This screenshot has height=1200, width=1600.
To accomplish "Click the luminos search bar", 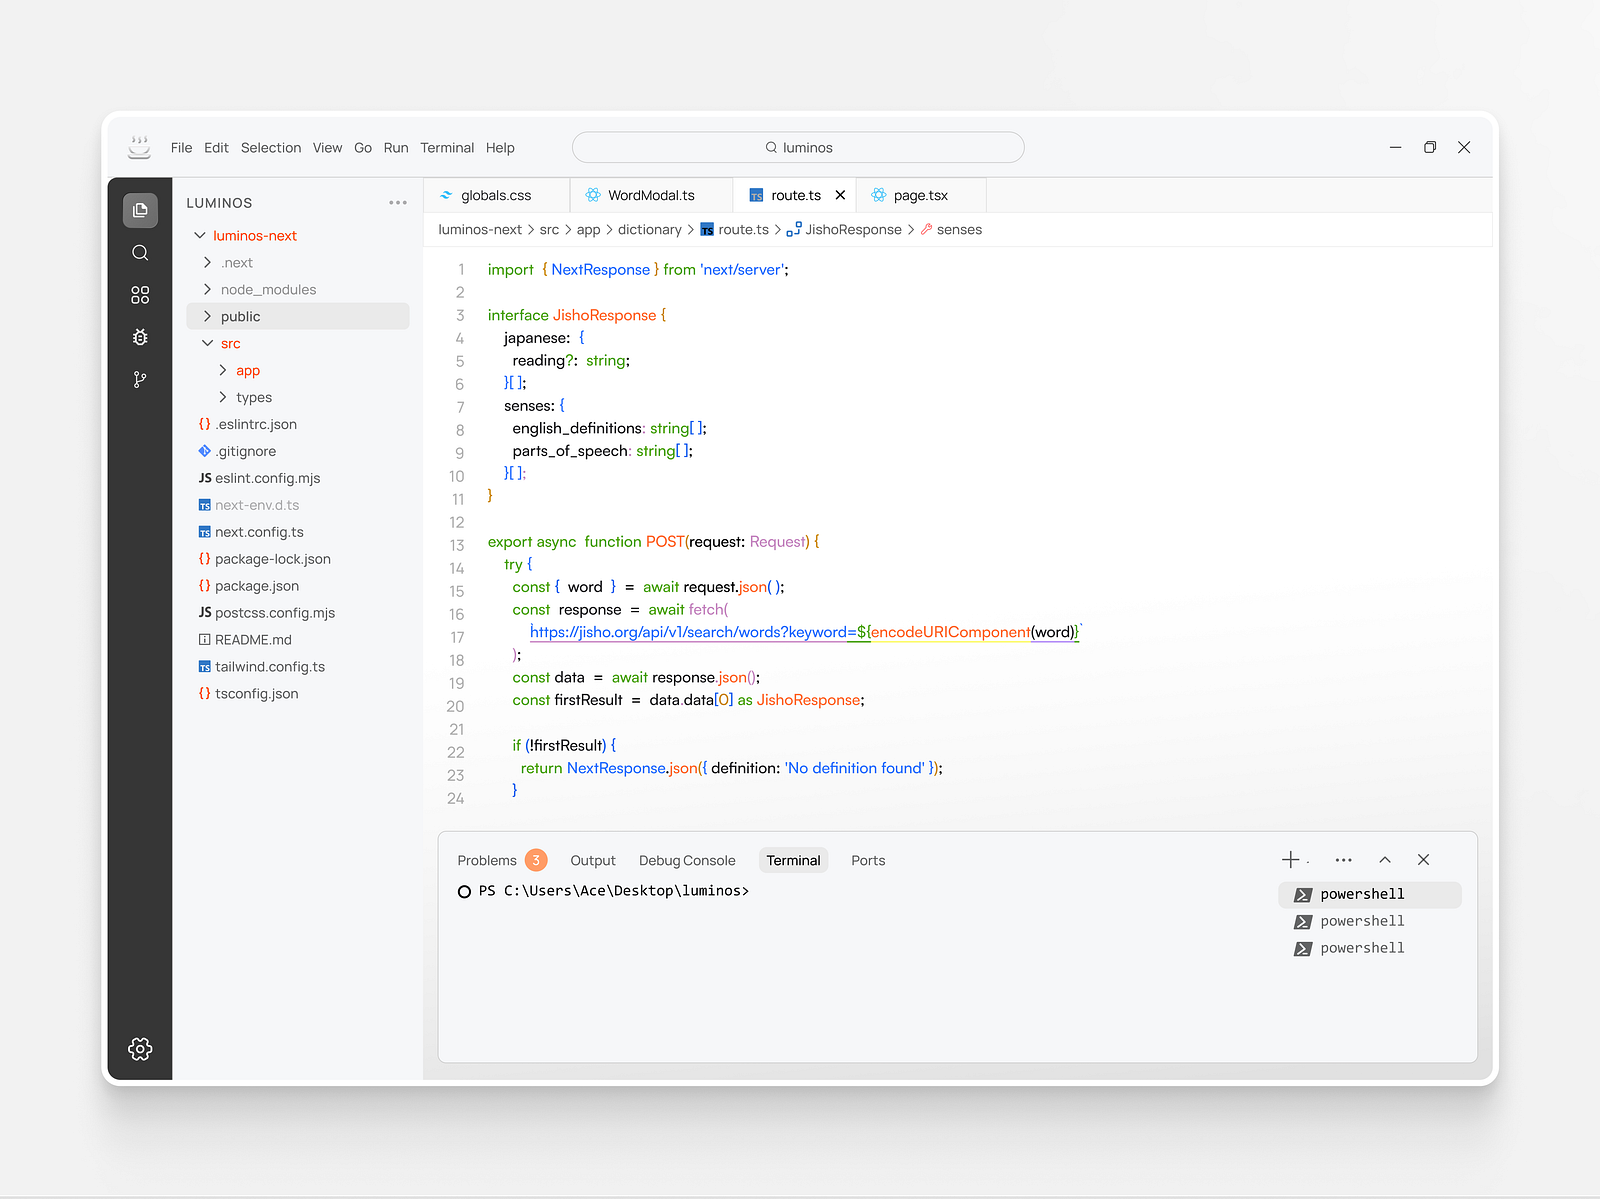I will [x=798, y=147].
